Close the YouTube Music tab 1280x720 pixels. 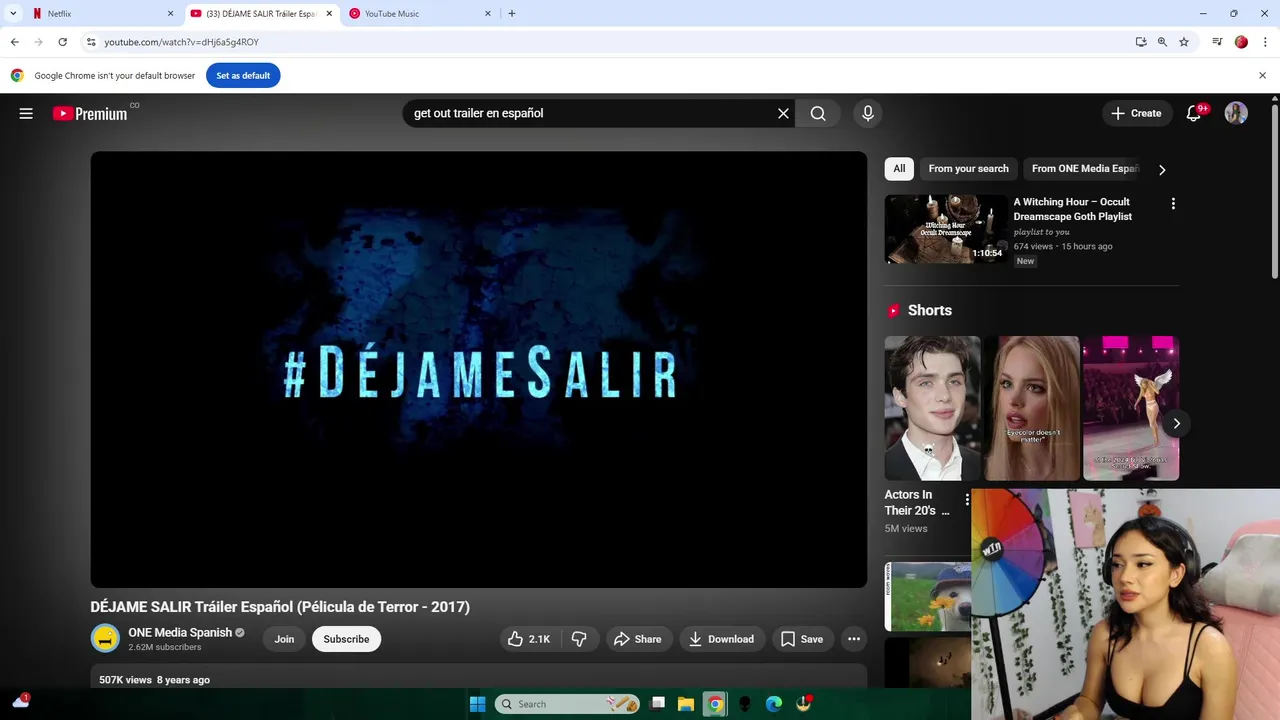pos(488,14)
